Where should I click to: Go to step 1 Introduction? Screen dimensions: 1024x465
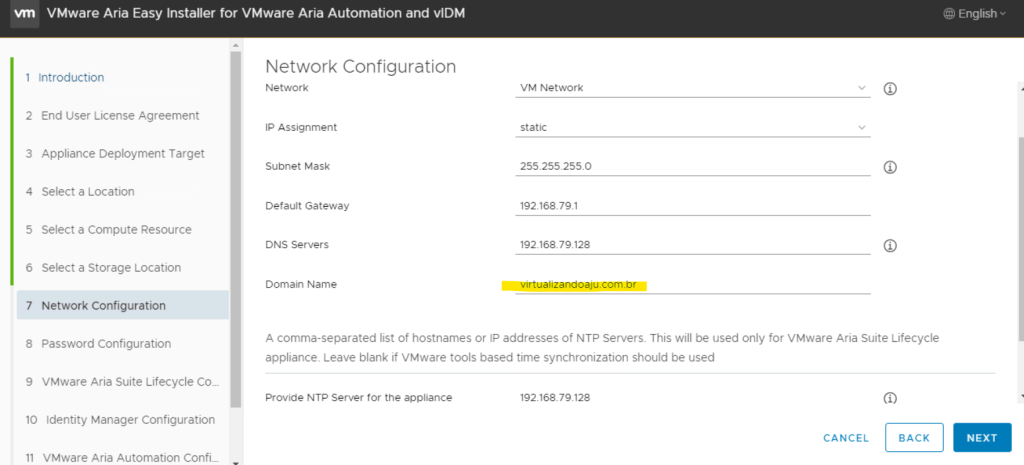click(71, 78)
